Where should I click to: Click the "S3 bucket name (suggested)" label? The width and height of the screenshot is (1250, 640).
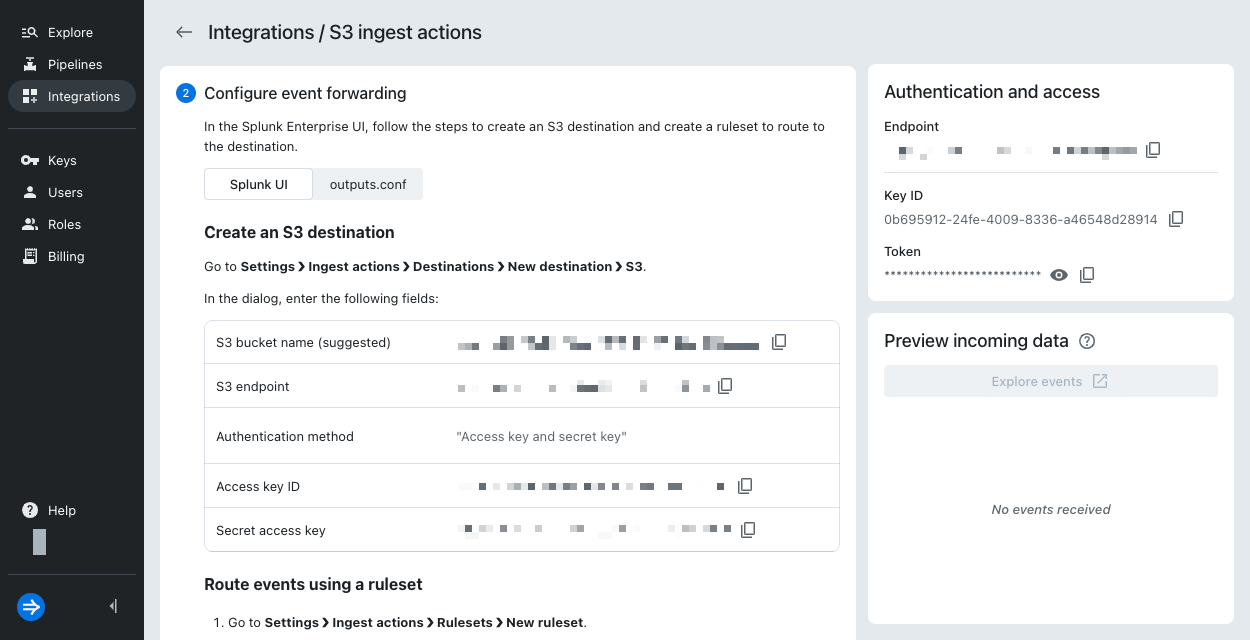(303, 342)
